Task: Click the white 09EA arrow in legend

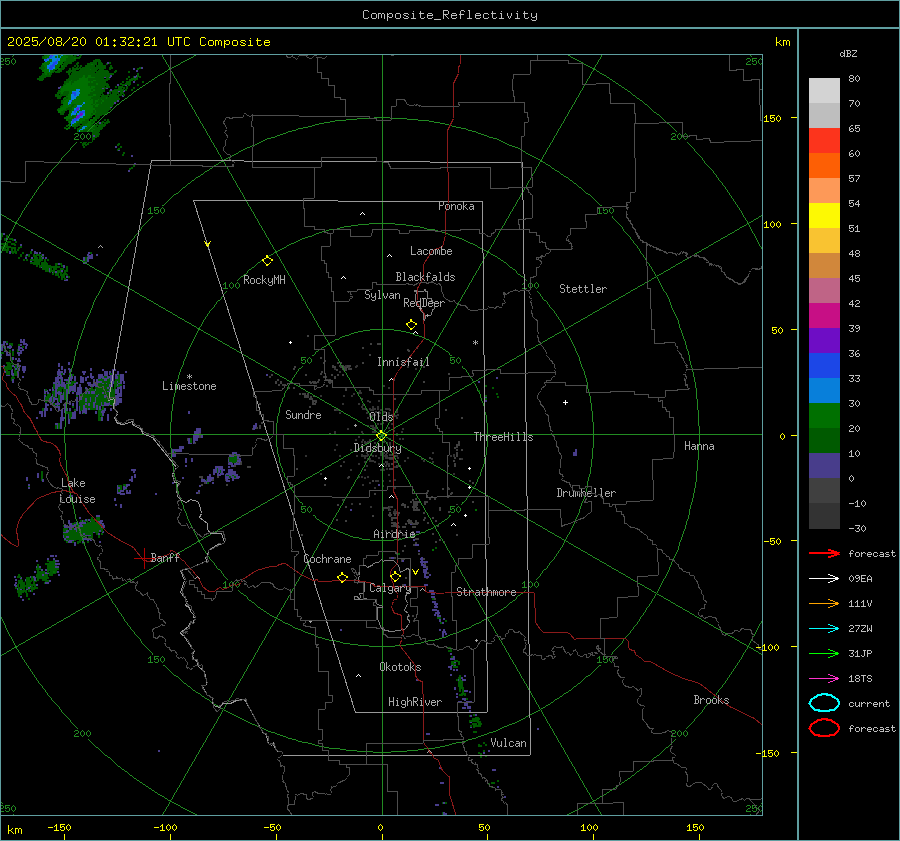Action: pyautogui.click(x=824, y=578)
